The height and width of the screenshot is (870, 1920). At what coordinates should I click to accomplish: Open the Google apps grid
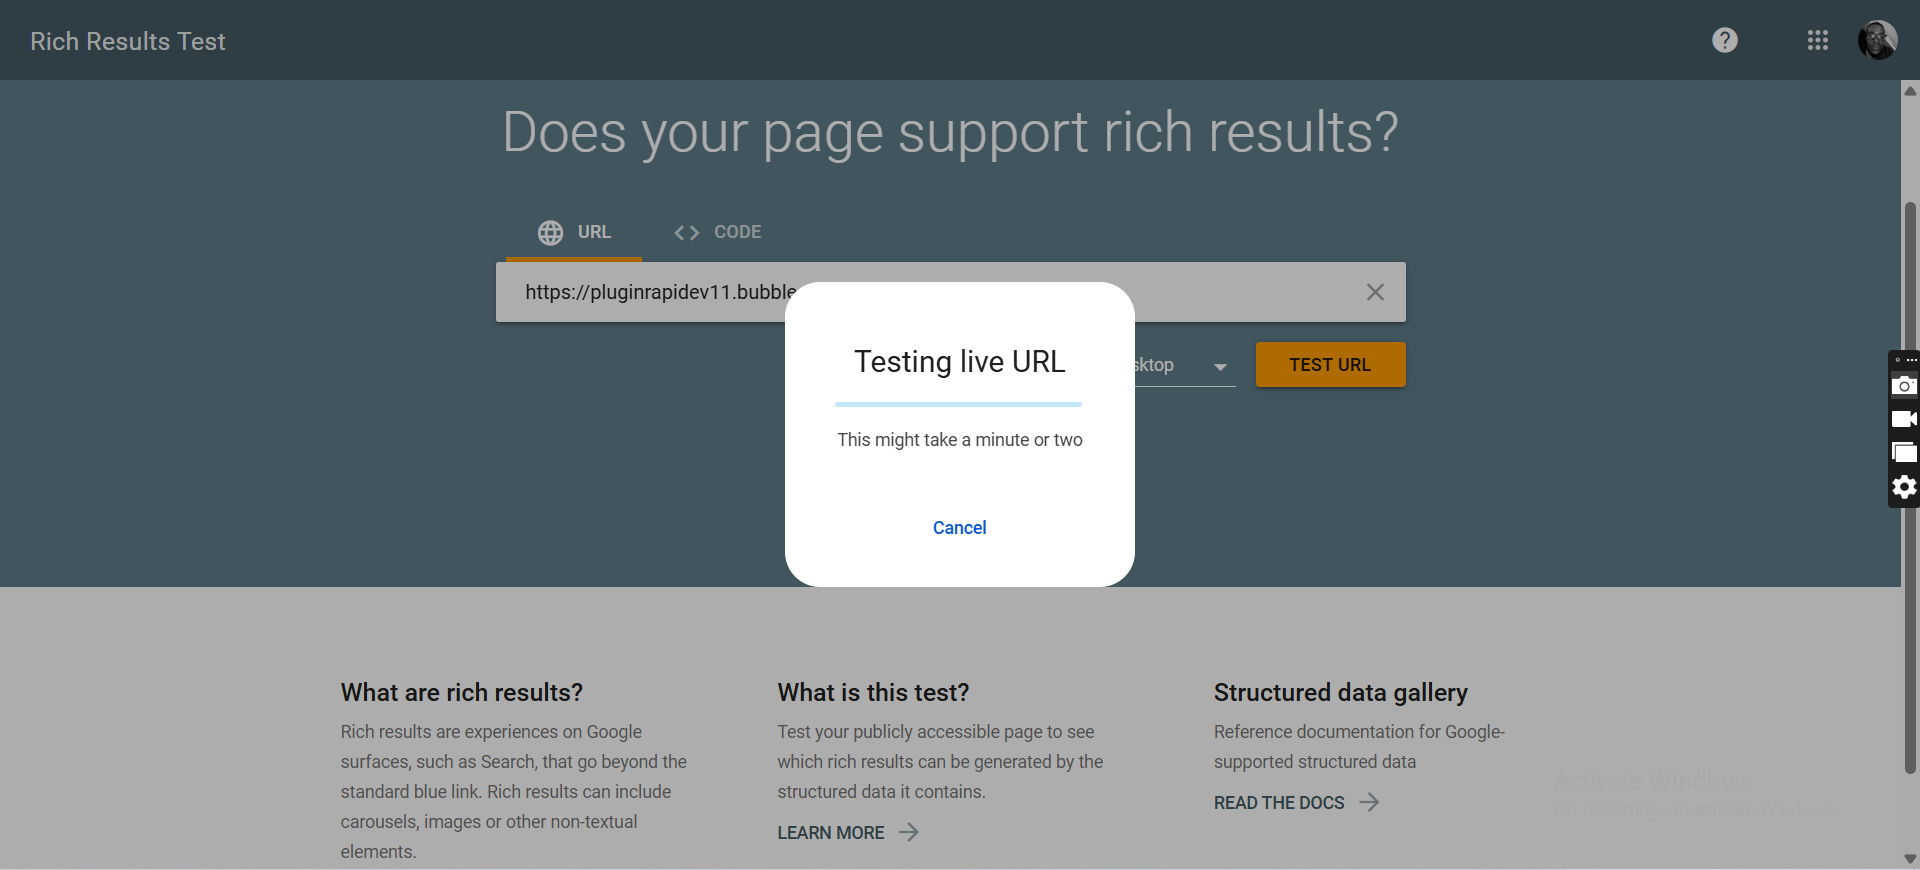tap(1817, 40)
